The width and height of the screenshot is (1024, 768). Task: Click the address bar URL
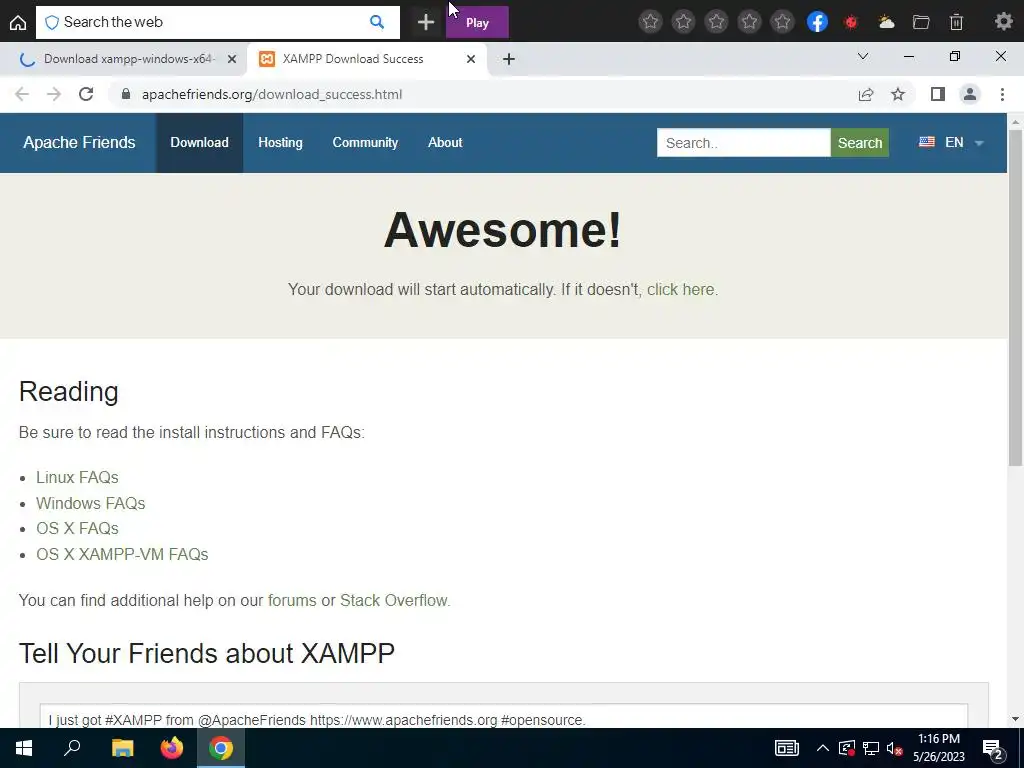pyautogui.click(x=272, y=94)
